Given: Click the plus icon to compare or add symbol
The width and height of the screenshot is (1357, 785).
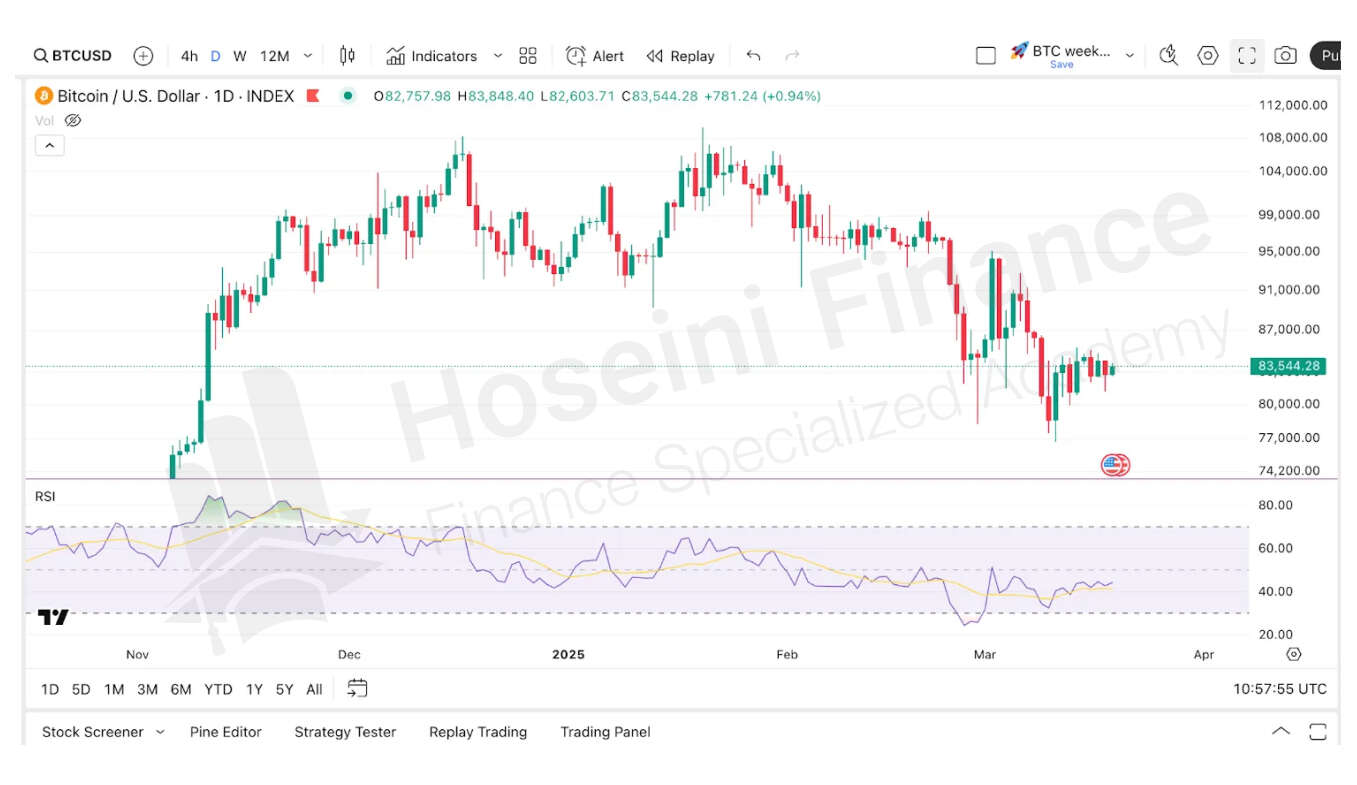Looking at the screenshot, I should point(143,56).
